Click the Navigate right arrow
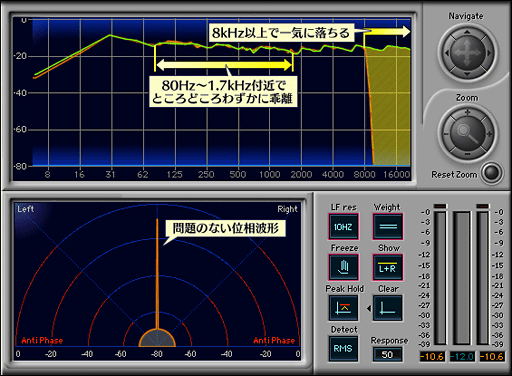This screenshot has width=512, height=376. tap(489, 53)
